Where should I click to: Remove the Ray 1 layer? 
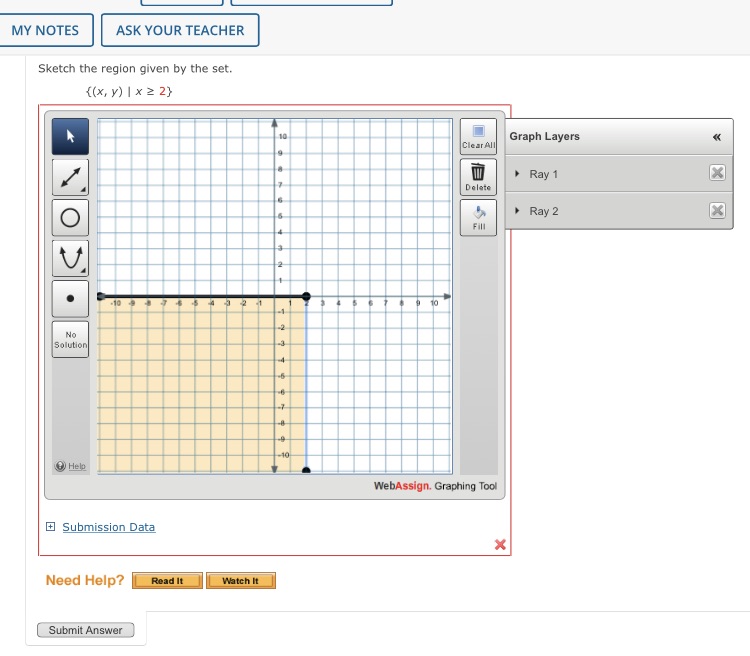[717, 173]
